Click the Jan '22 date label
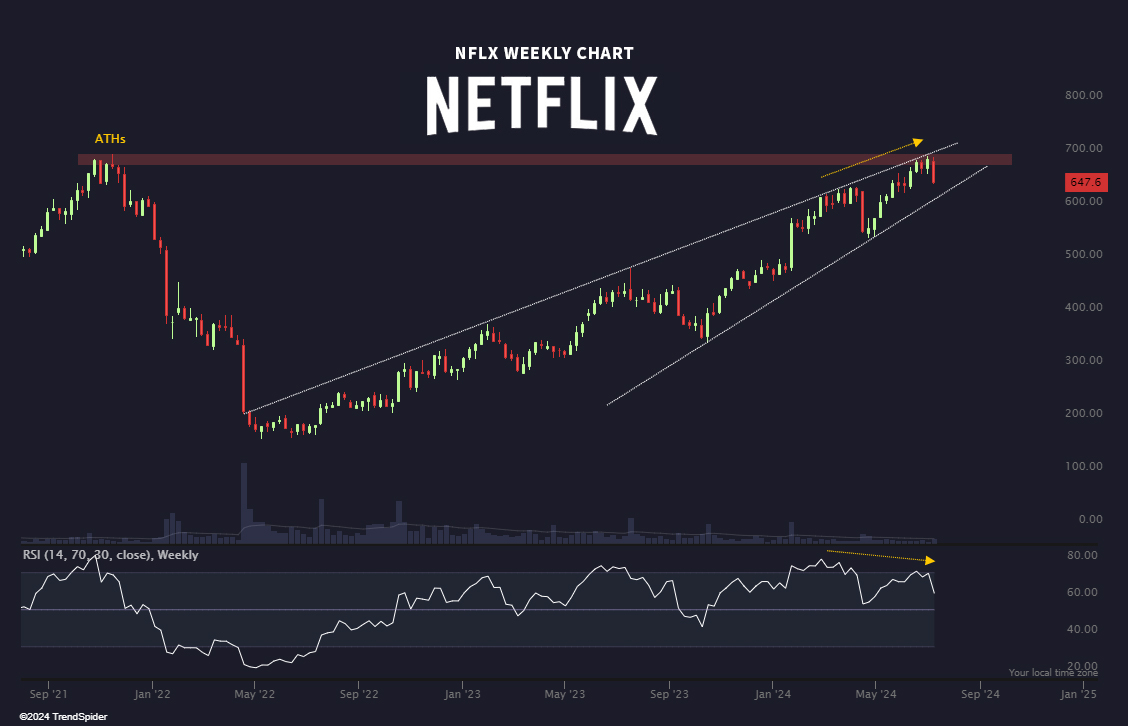 tap(153, 694)
